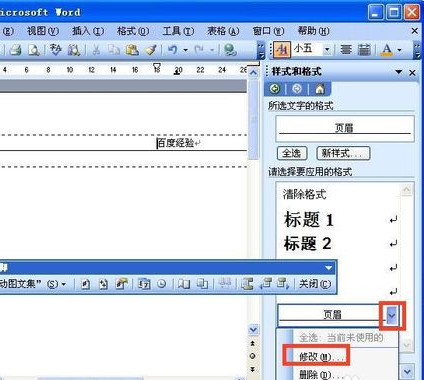This screenshot has height=380, width=424.
Task: Click document scrollbar down arrow
Action: click(253, 330)
